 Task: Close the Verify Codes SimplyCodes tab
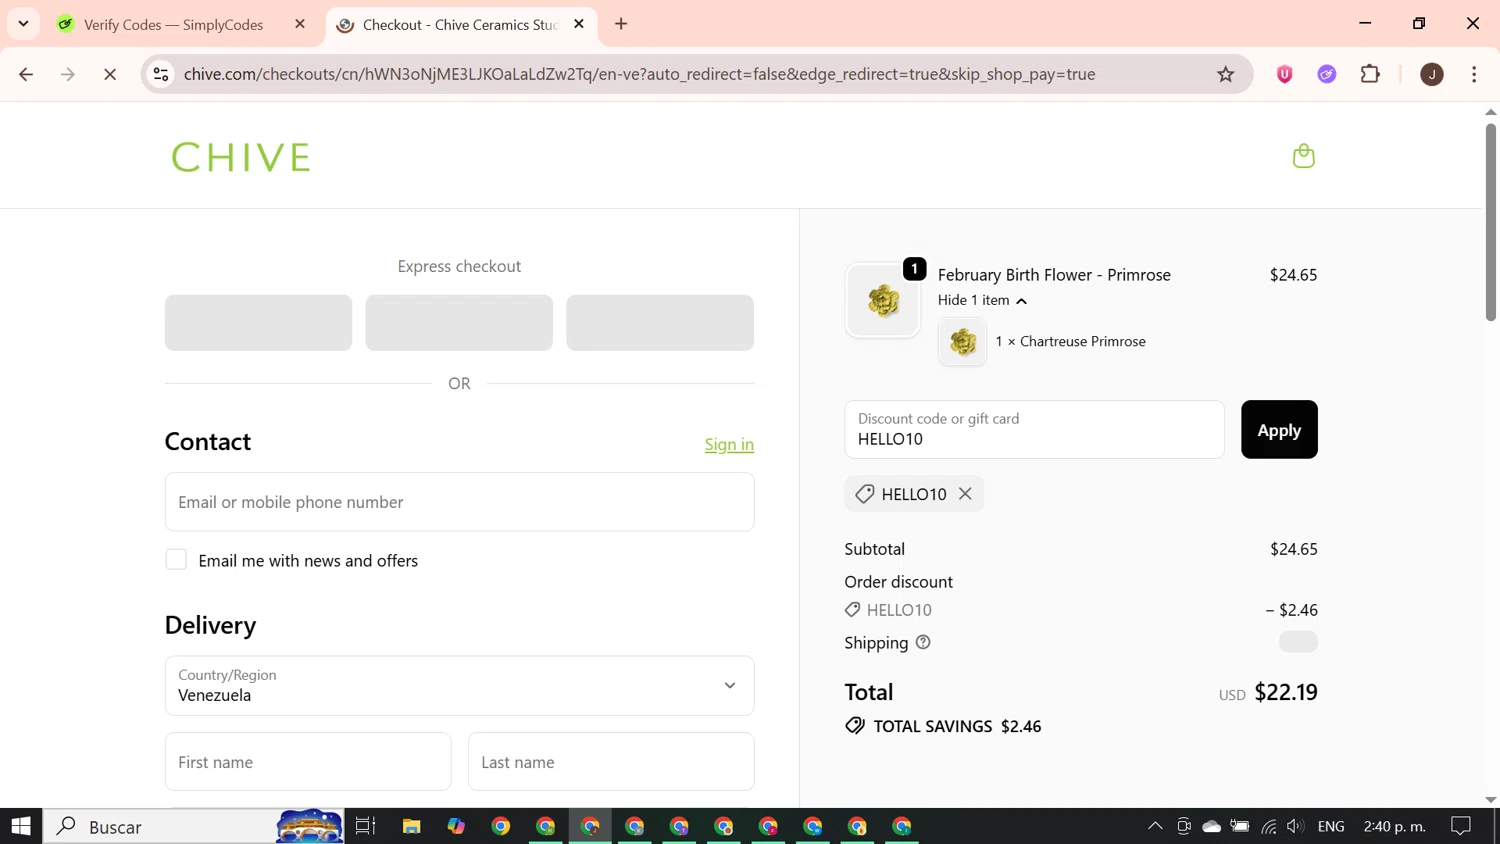point(300,24)
